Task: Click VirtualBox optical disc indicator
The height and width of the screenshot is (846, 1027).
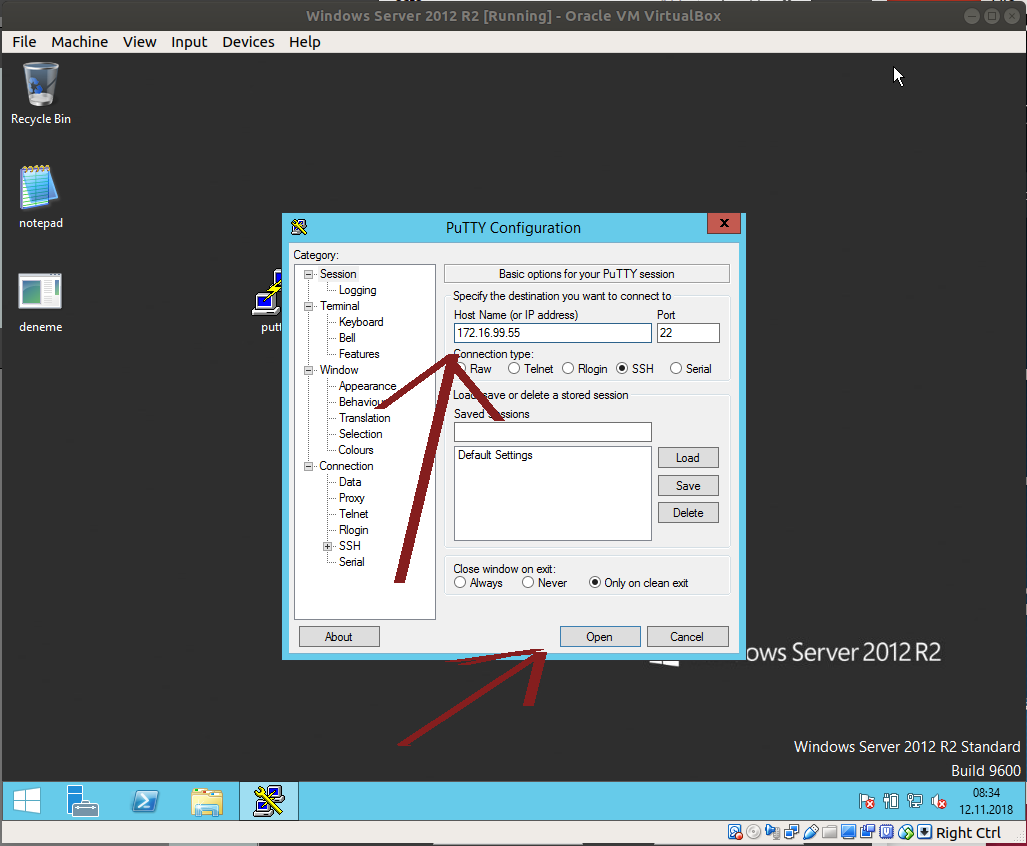Action: pos(754,832)
